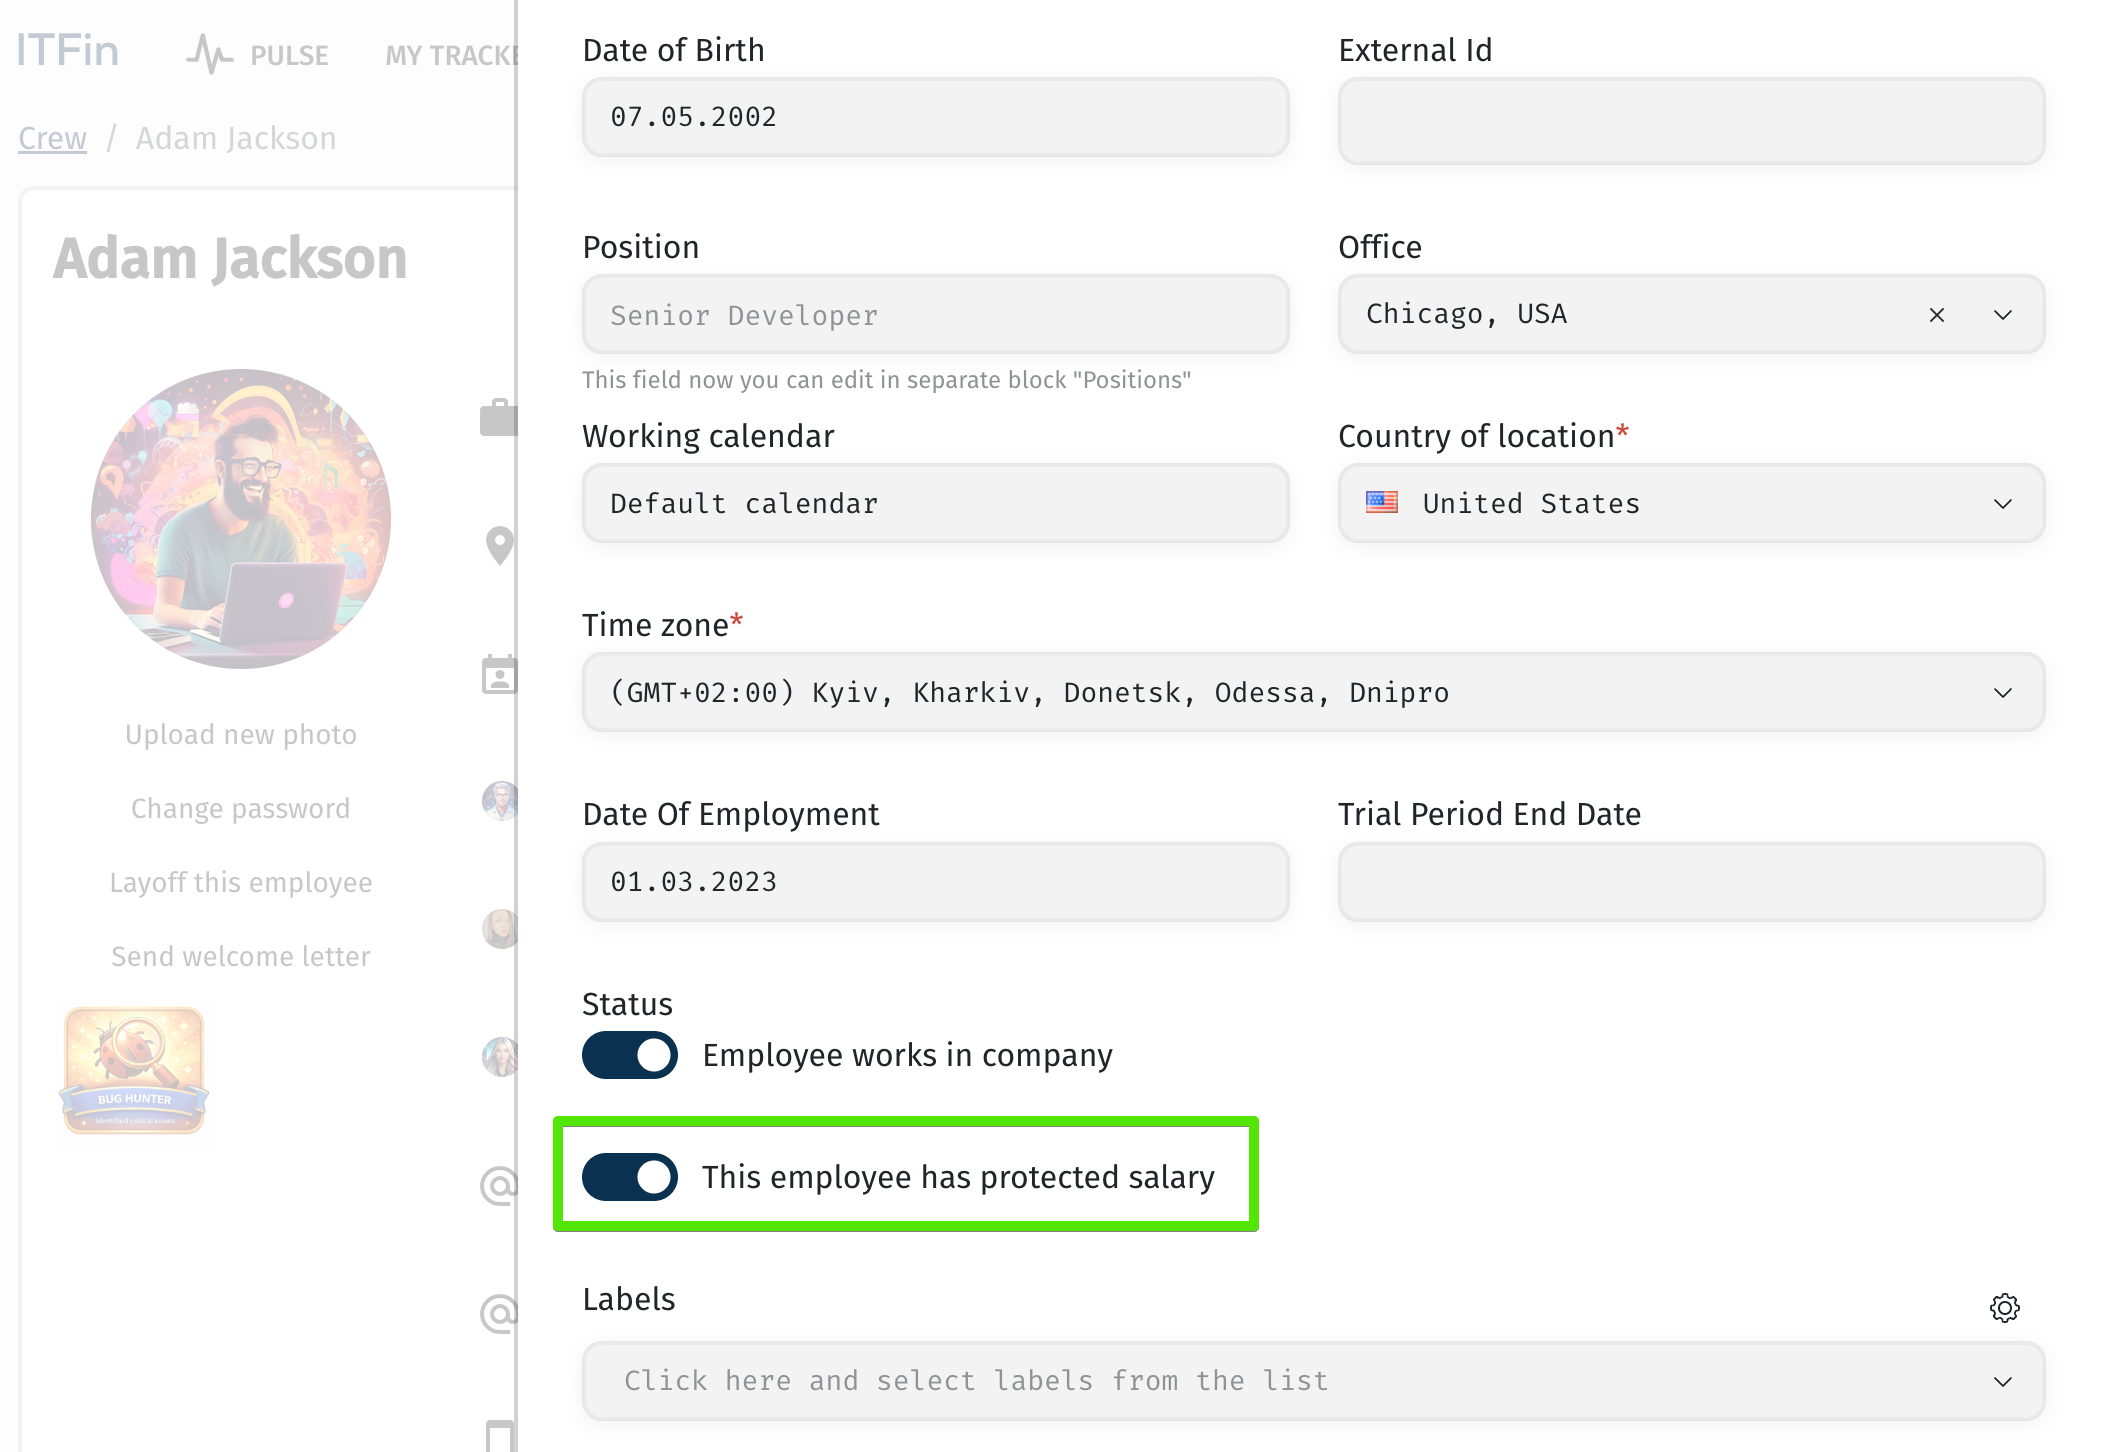Follow the Crew breadcrumb link
Viewport: 2108px width, 1452px height.
click(x=52, y=138)
